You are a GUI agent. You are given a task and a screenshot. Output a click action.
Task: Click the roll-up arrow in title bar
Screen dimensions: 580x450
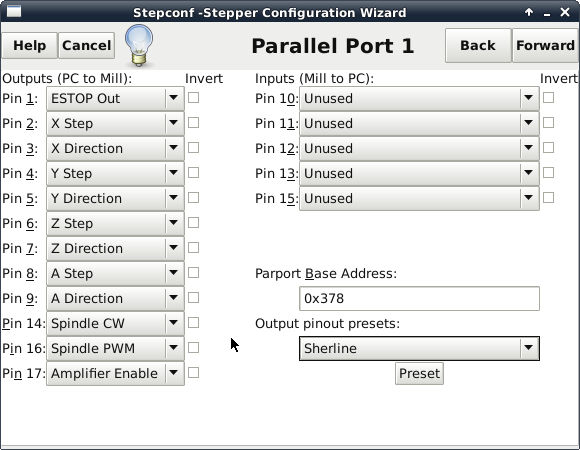click(529, 12)
